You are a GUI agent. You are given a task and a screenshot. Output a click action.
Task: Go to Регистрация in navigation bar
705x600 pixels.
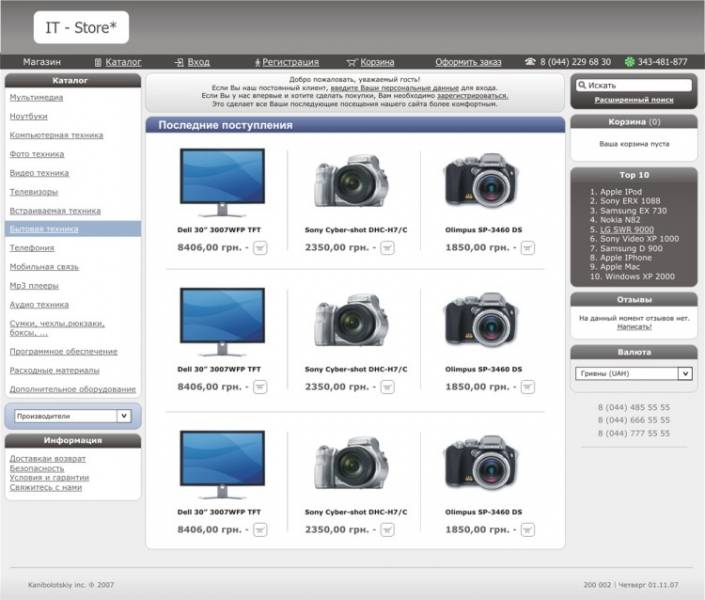pyautogui.click(x=290, y=62)
